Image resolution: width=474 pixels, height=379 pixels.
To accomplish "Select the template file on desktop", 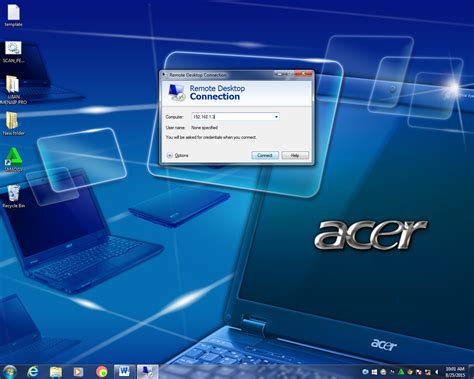I will tap(13, 15).
